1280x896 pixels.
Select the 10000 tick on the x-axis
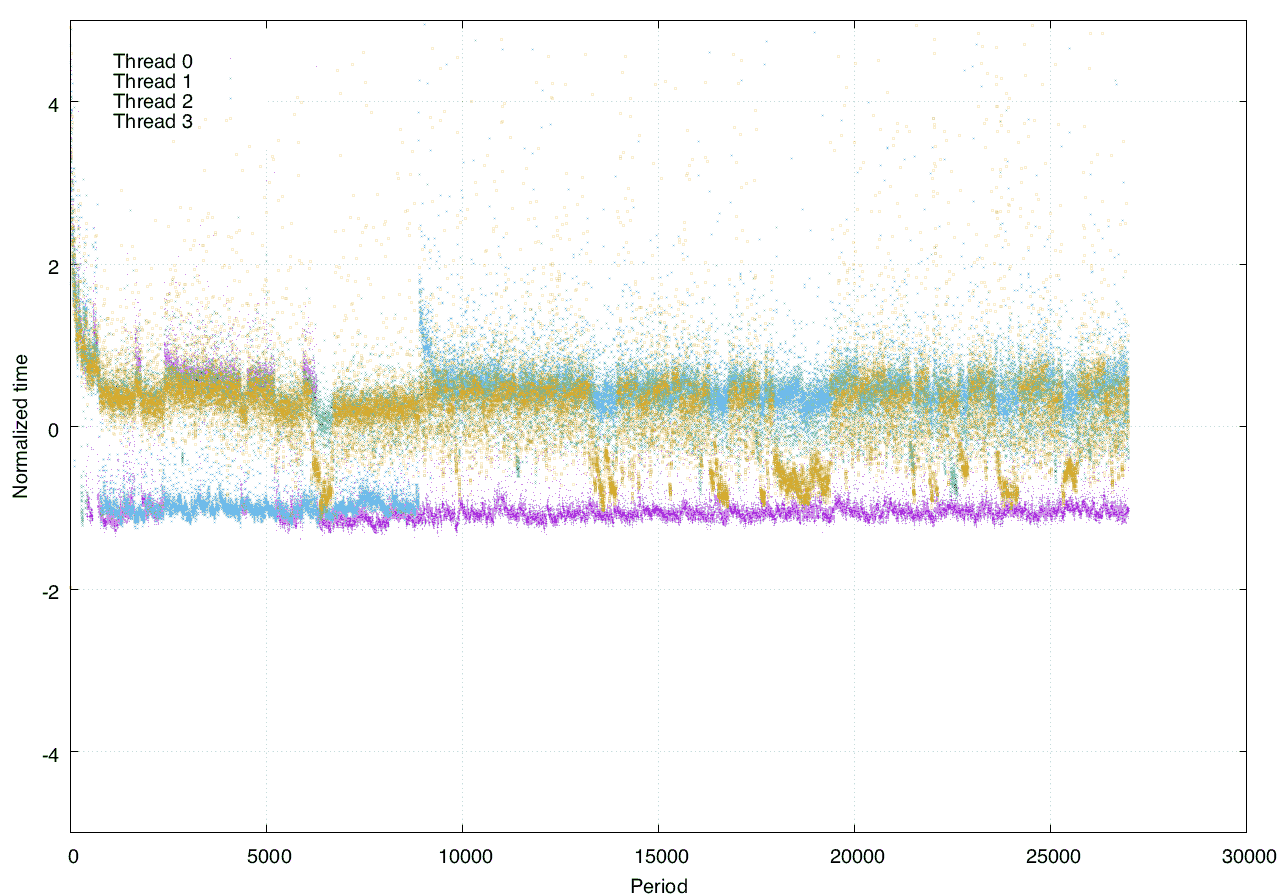click(462, 856)
